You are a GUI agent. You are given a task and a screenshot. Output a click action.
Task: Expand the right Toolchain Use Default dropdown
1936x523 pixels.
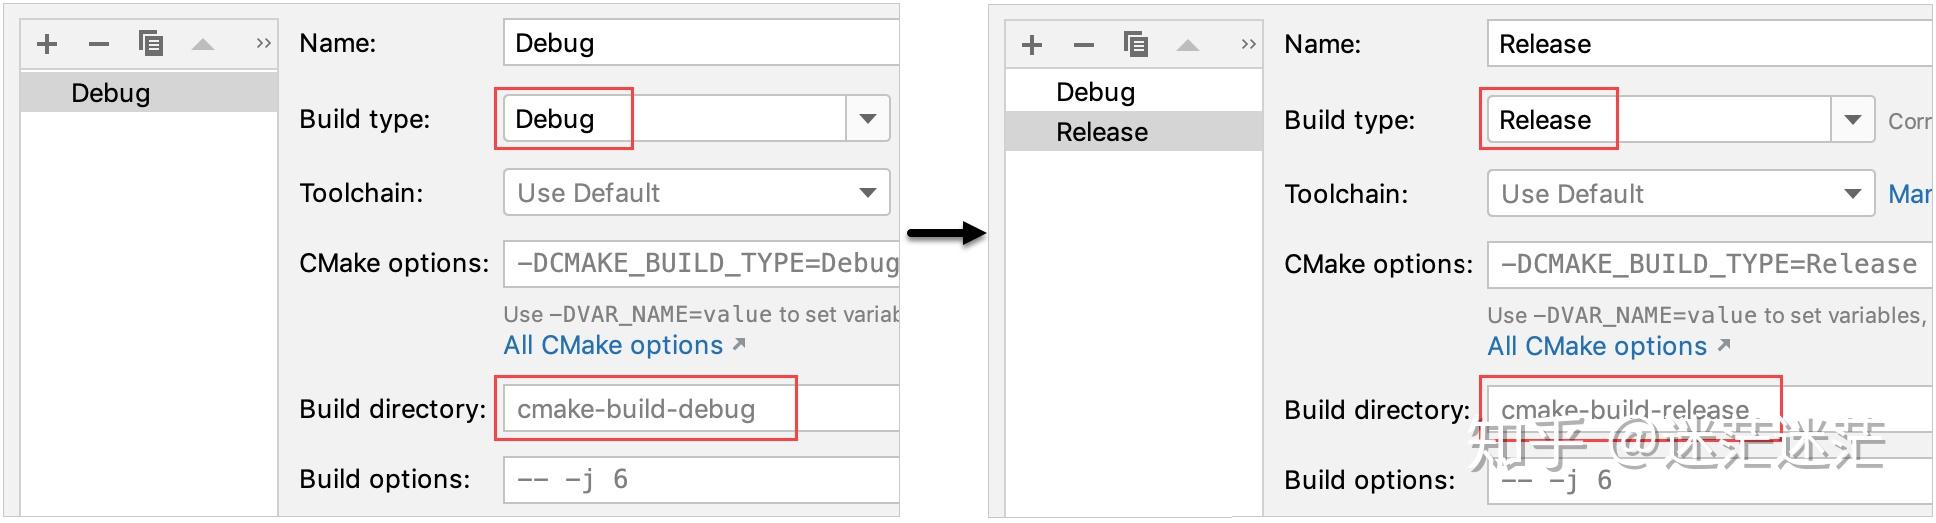(x=1681, y=194)
